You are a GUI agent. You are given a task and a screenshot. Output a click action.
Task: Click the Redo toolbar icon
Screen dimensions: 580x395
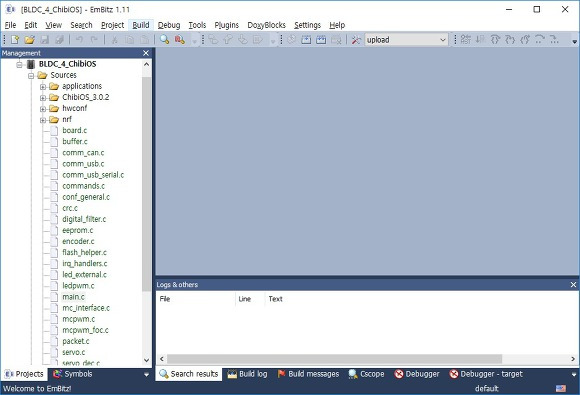pos(94,40)
